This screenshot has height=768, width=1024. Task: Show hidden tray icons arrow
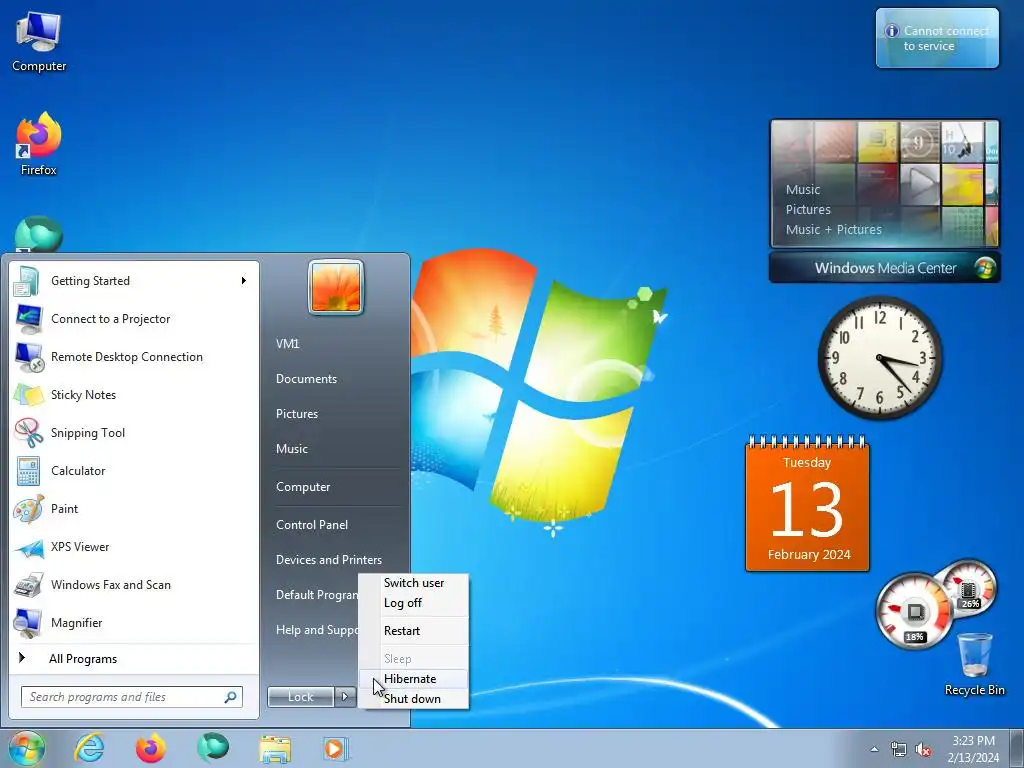[x=874, y=749]
